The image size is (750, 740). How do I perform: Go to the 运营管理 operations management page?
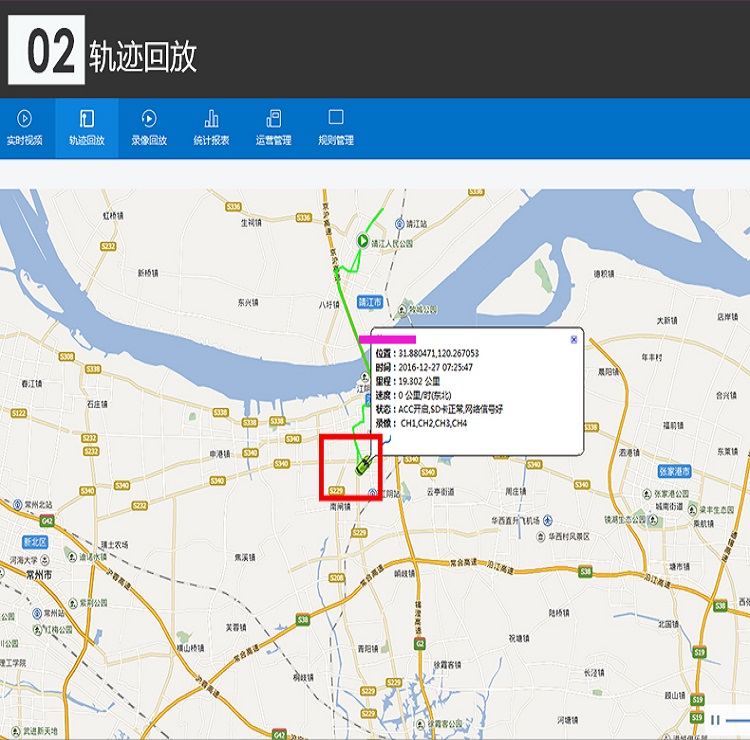click(273, 128)
